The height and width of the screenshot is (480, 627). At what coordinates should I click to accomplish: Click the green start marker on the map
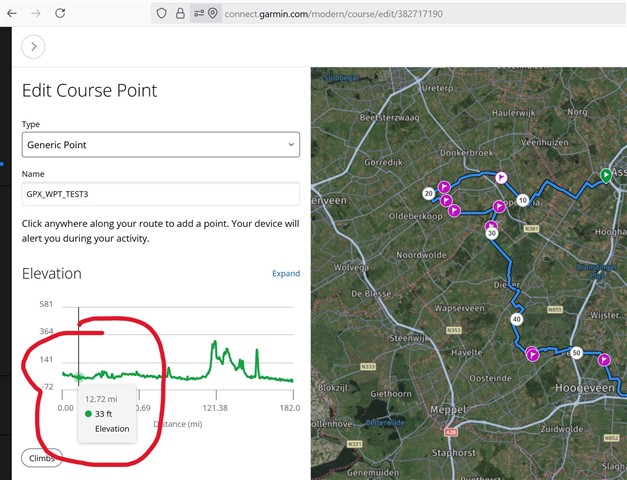click(x=606, y=175)
